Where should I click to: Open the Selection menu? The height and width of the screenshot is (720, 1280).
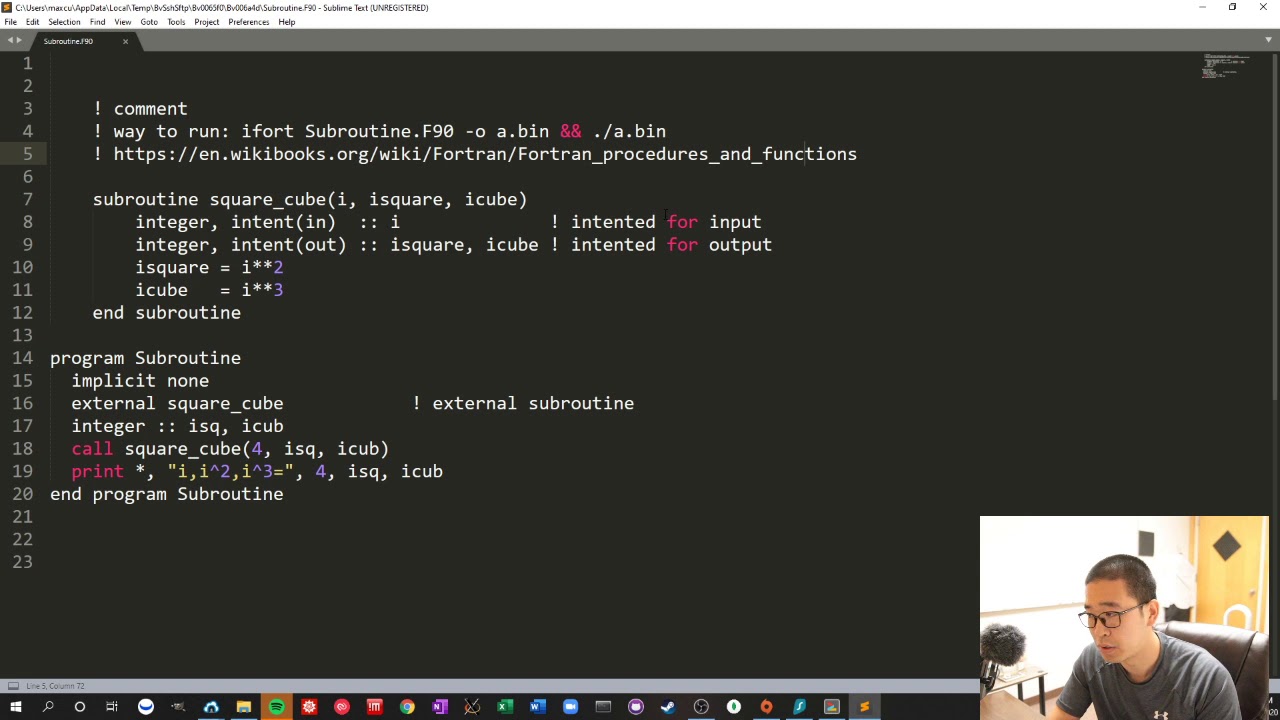click(x=64, y=22)
